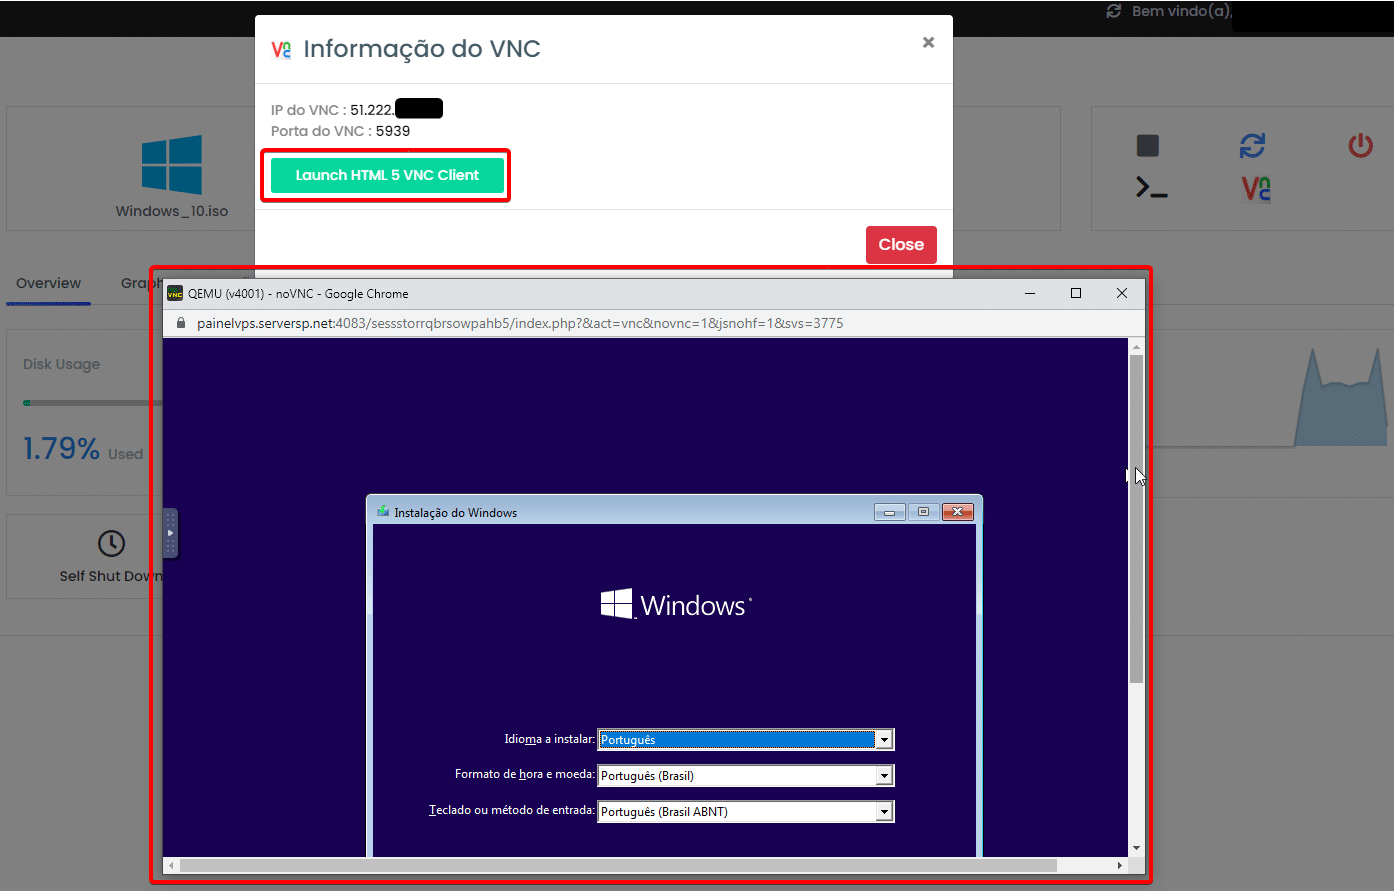Screen dimensions: 1394x891
Task: Launch the HTML 5 VNC Client
Action: 387,175
